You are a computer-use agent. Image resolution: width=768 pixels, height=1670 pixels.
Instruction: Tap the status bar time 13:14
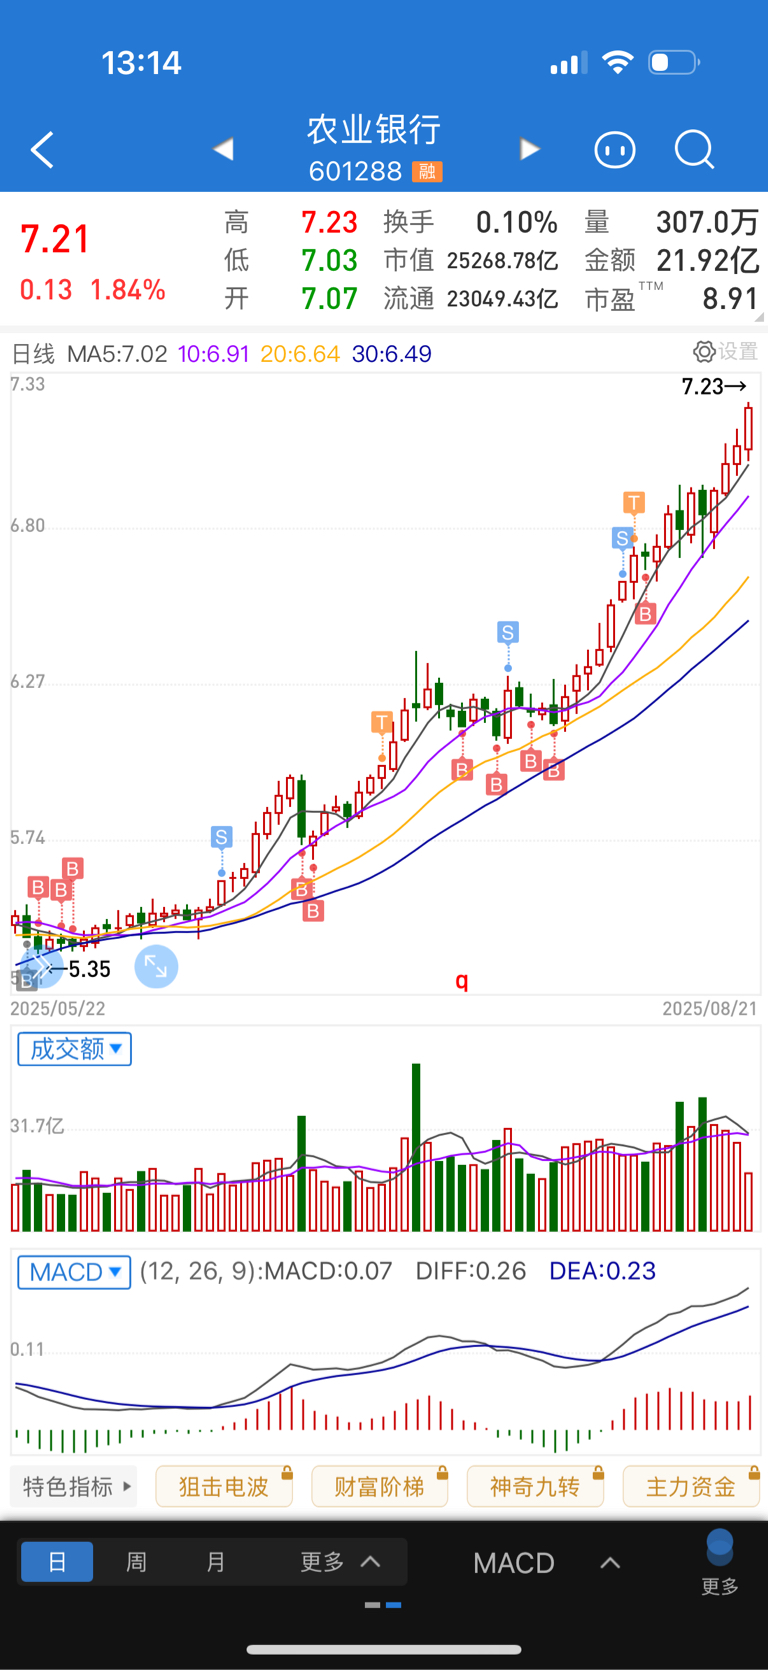(141, 63)
